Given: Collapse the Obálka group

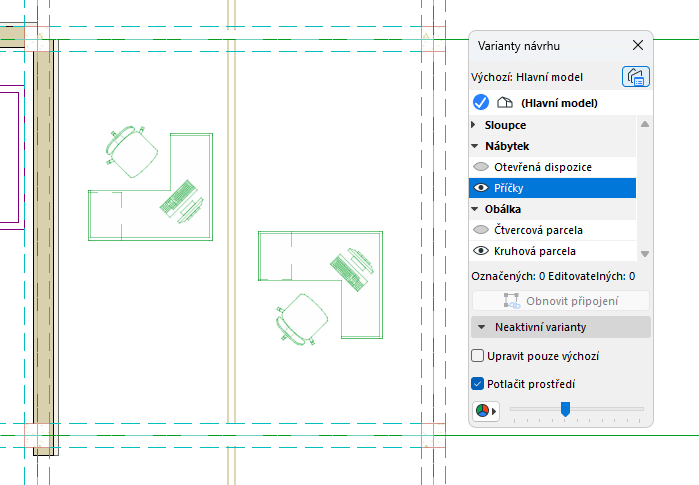Looking at the screenshot, I should [475, 209].
